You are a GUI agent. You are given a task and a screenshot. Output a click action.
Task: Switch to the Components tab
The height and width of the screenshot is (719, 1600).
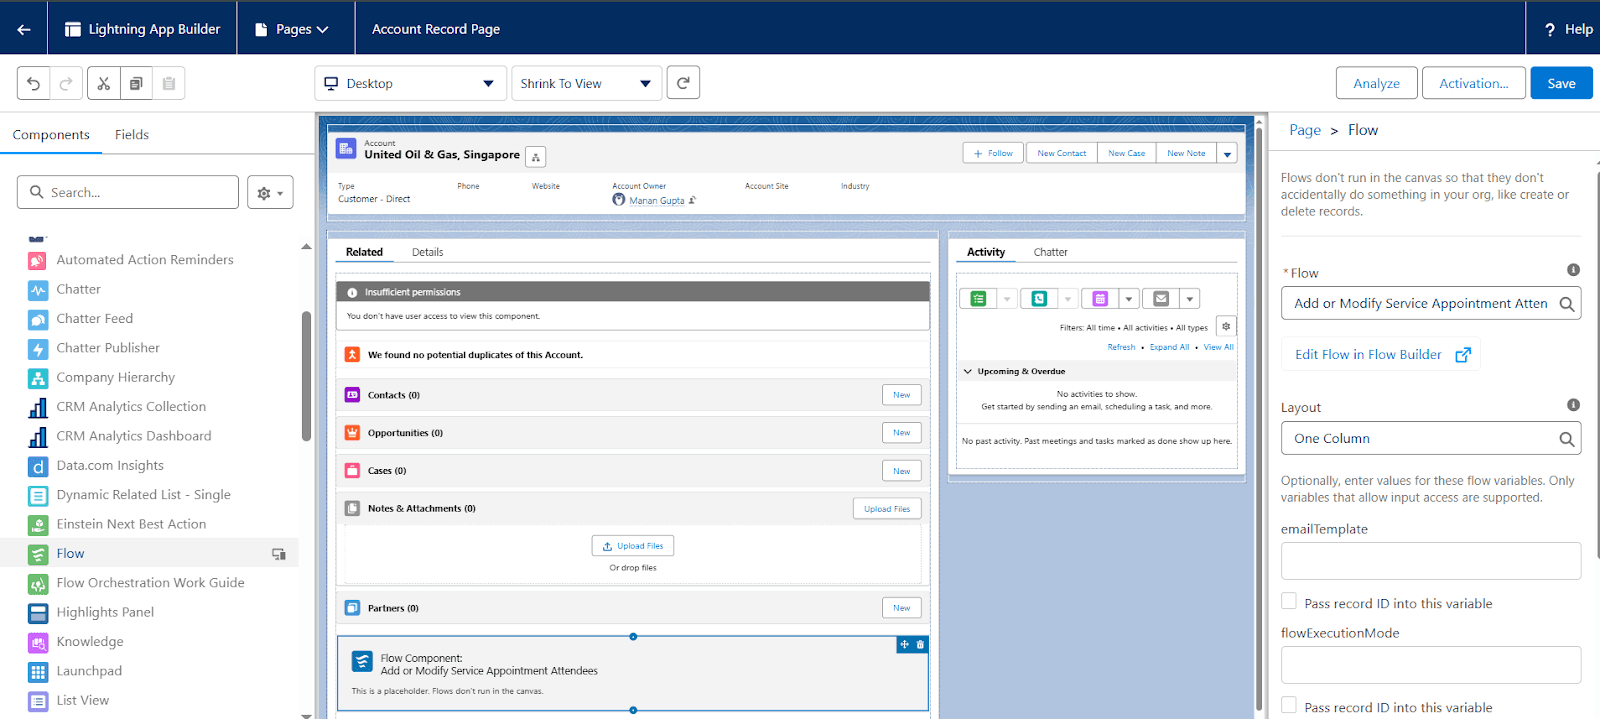pos(51,135)
